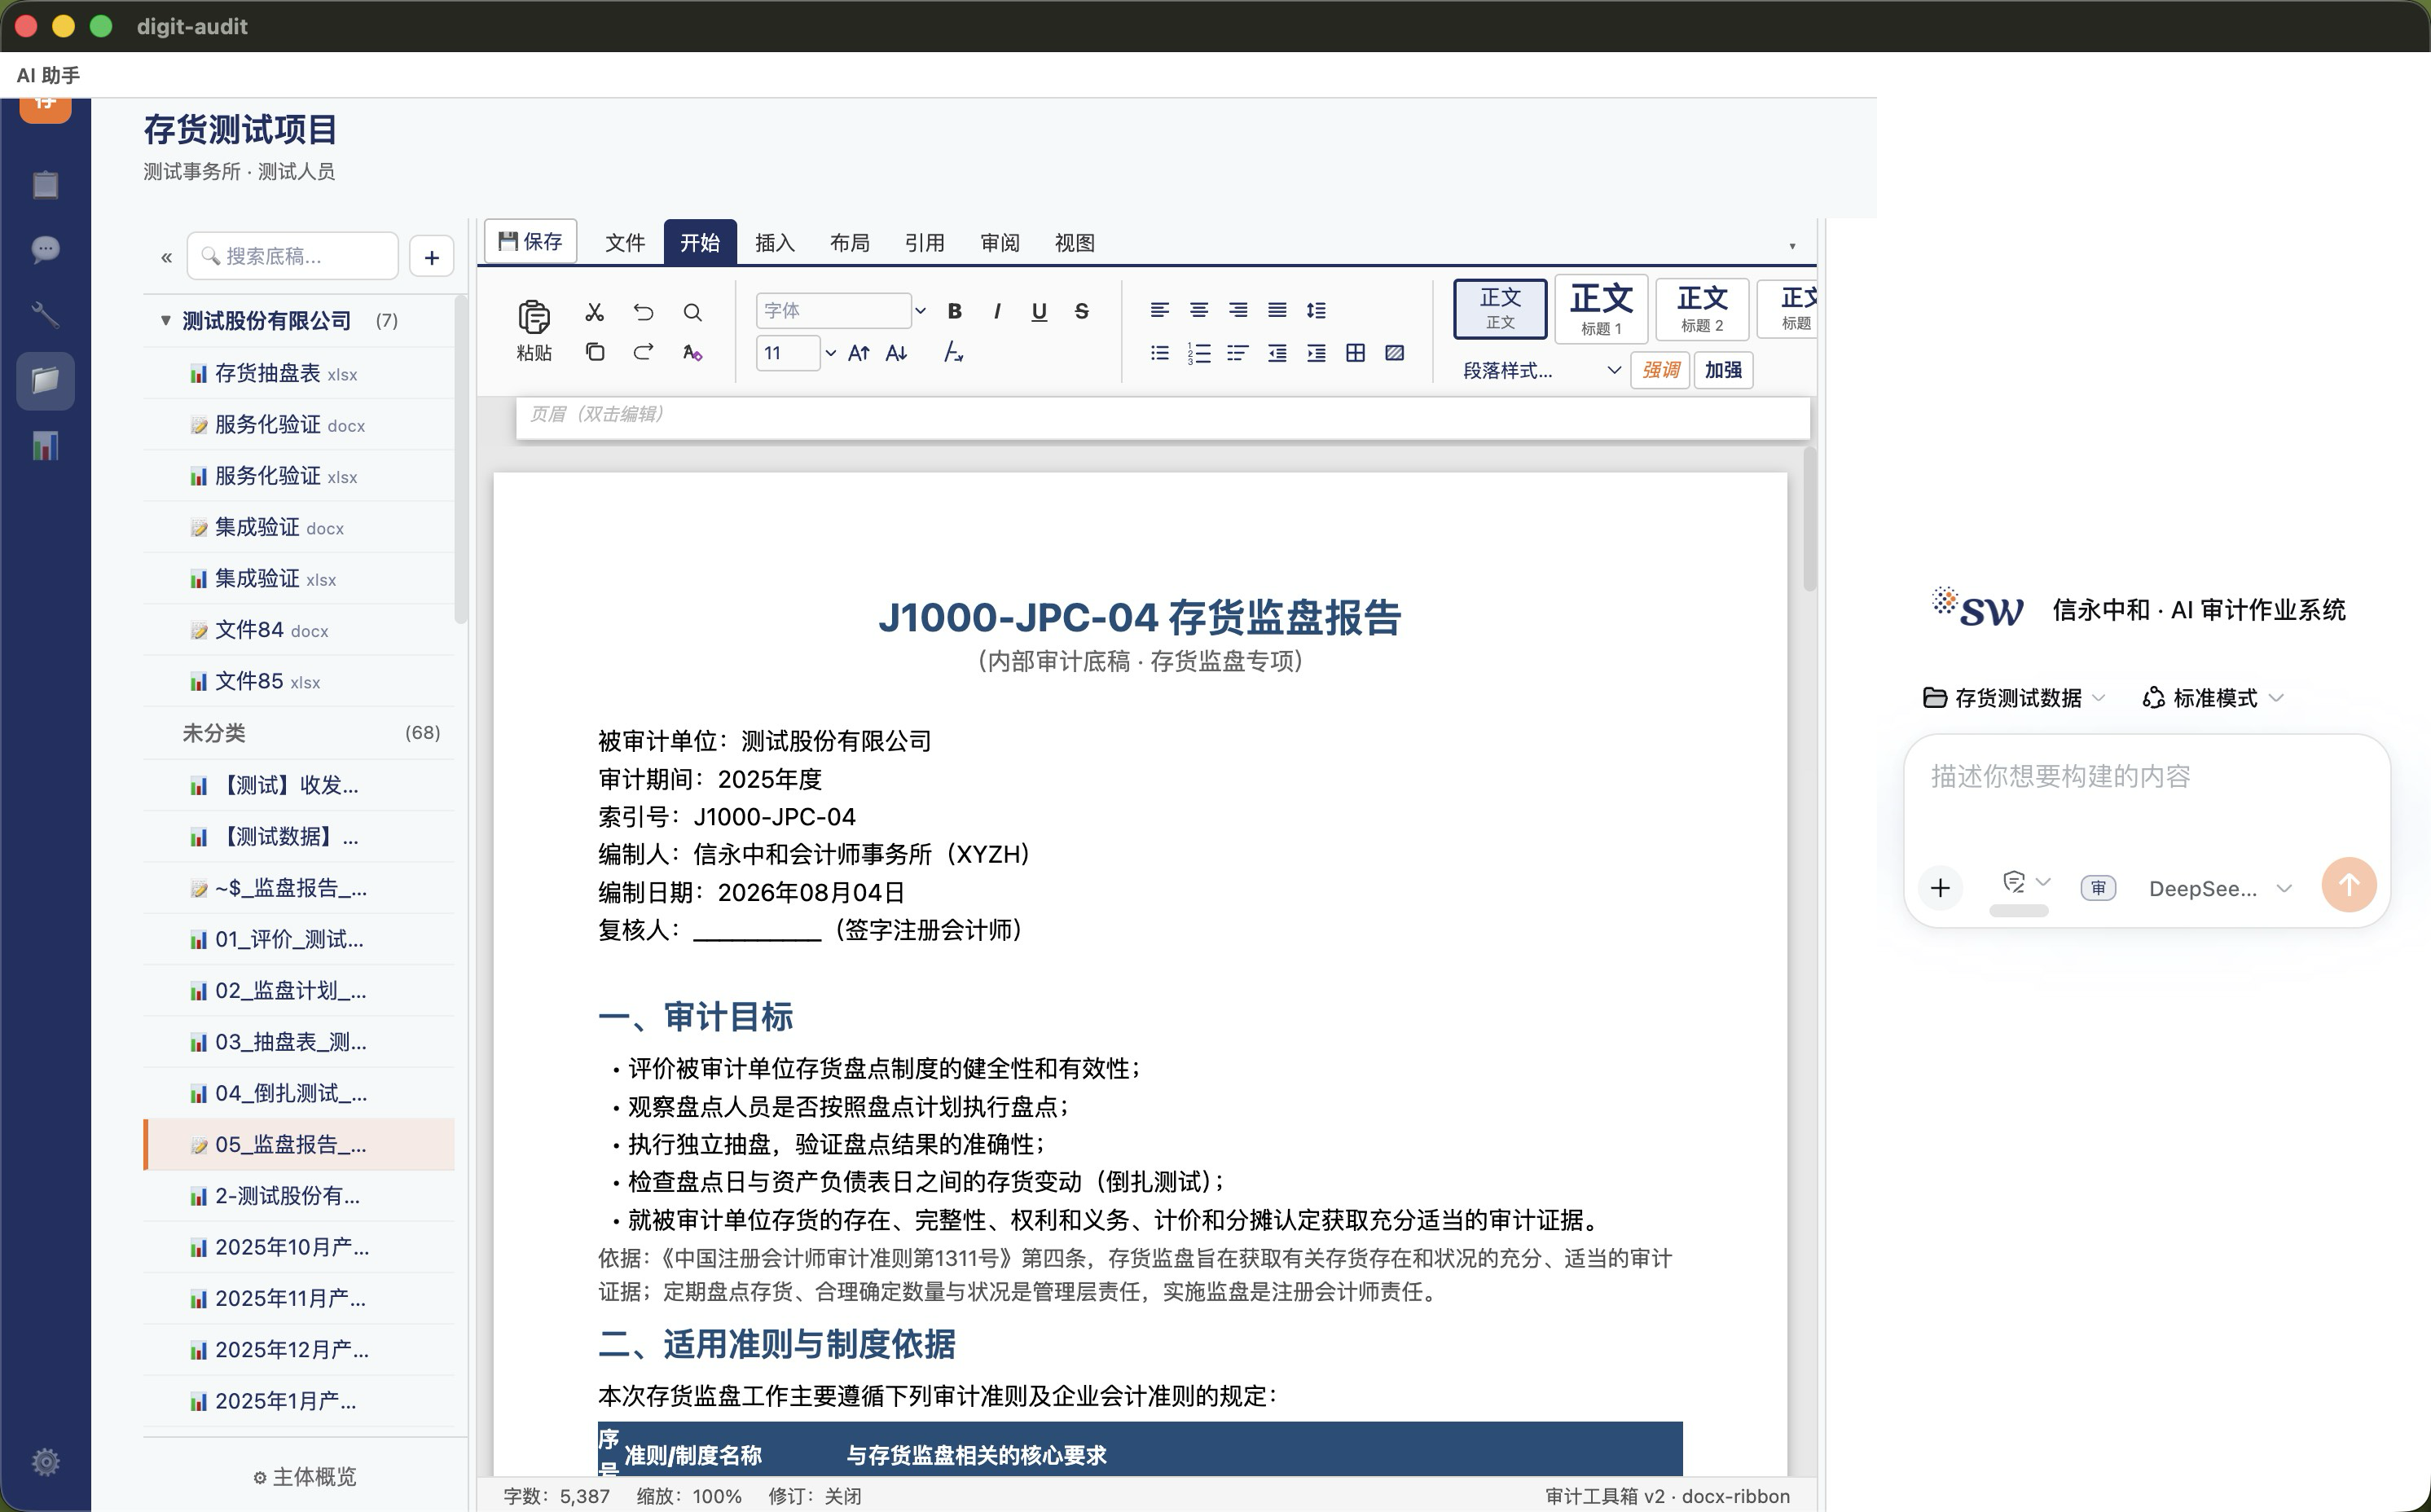This screenshot has height=1512, width=2431.
Task: Click the clear formatting icon
Action: point(953,352)
